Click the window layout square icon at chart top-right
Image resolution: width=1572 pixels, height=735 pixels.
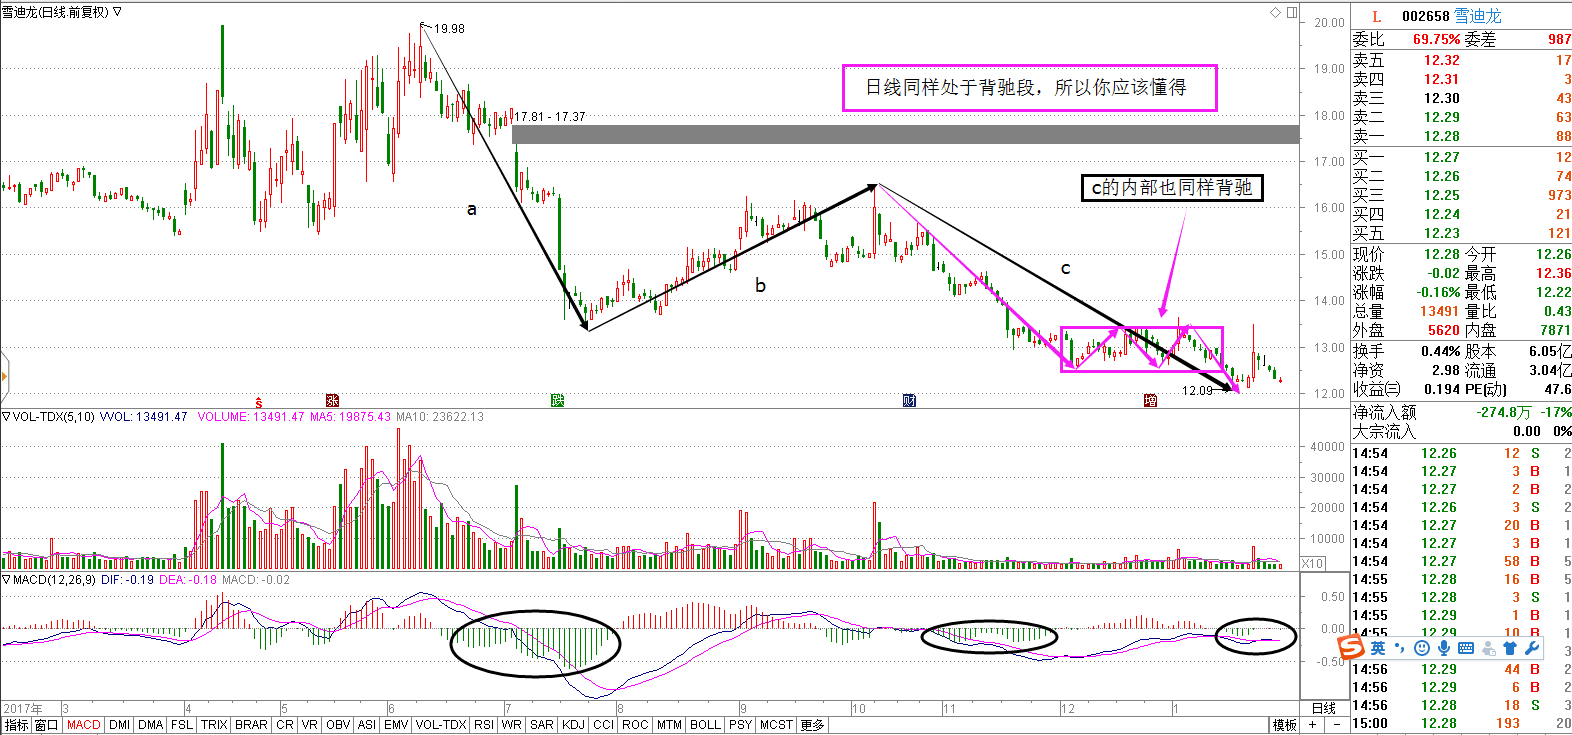(x=1291, y=12)
